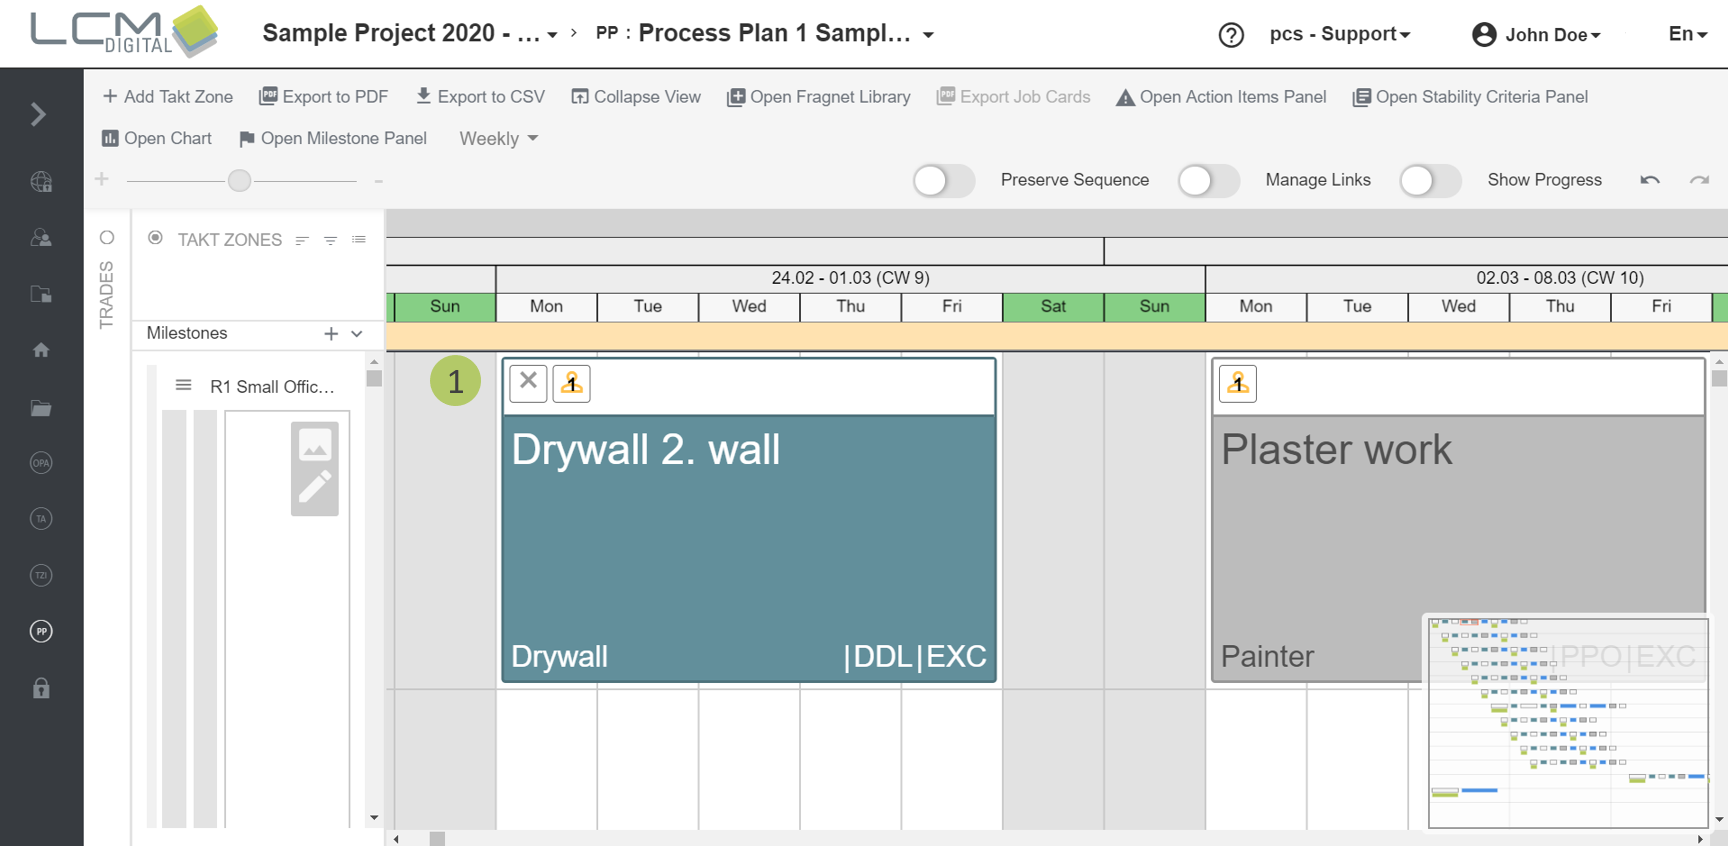Screen dimensions: 1728x846
Task: Click Add Takt Zone button
Action: point(168,97)
